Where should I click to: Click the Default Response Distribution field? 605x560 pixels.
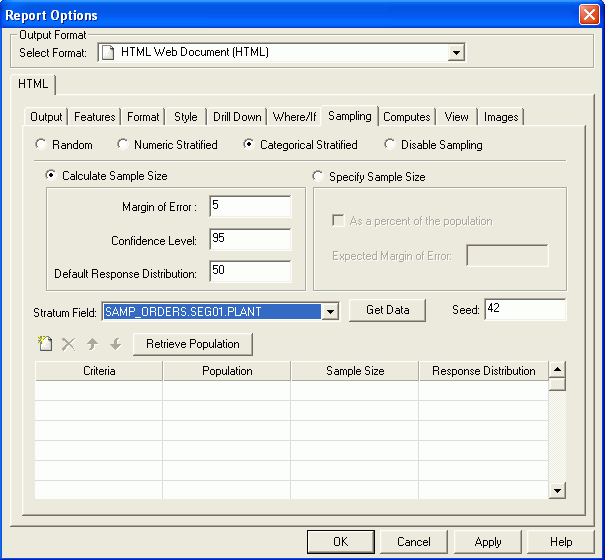tap(250, 271)
